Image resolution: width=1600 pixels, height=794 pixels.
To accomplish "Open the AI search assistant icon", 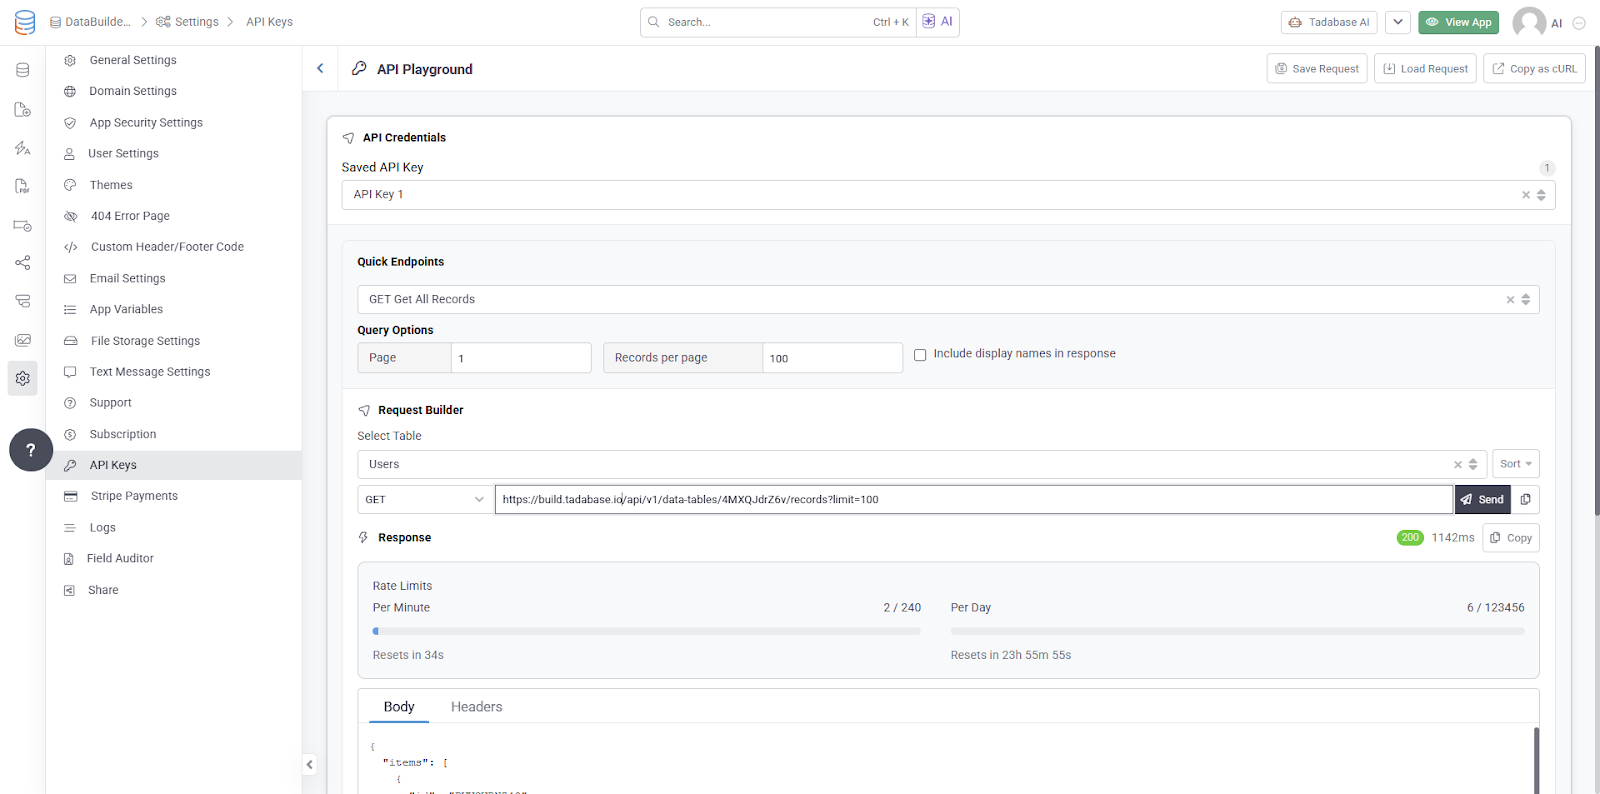I will (937, 22).
